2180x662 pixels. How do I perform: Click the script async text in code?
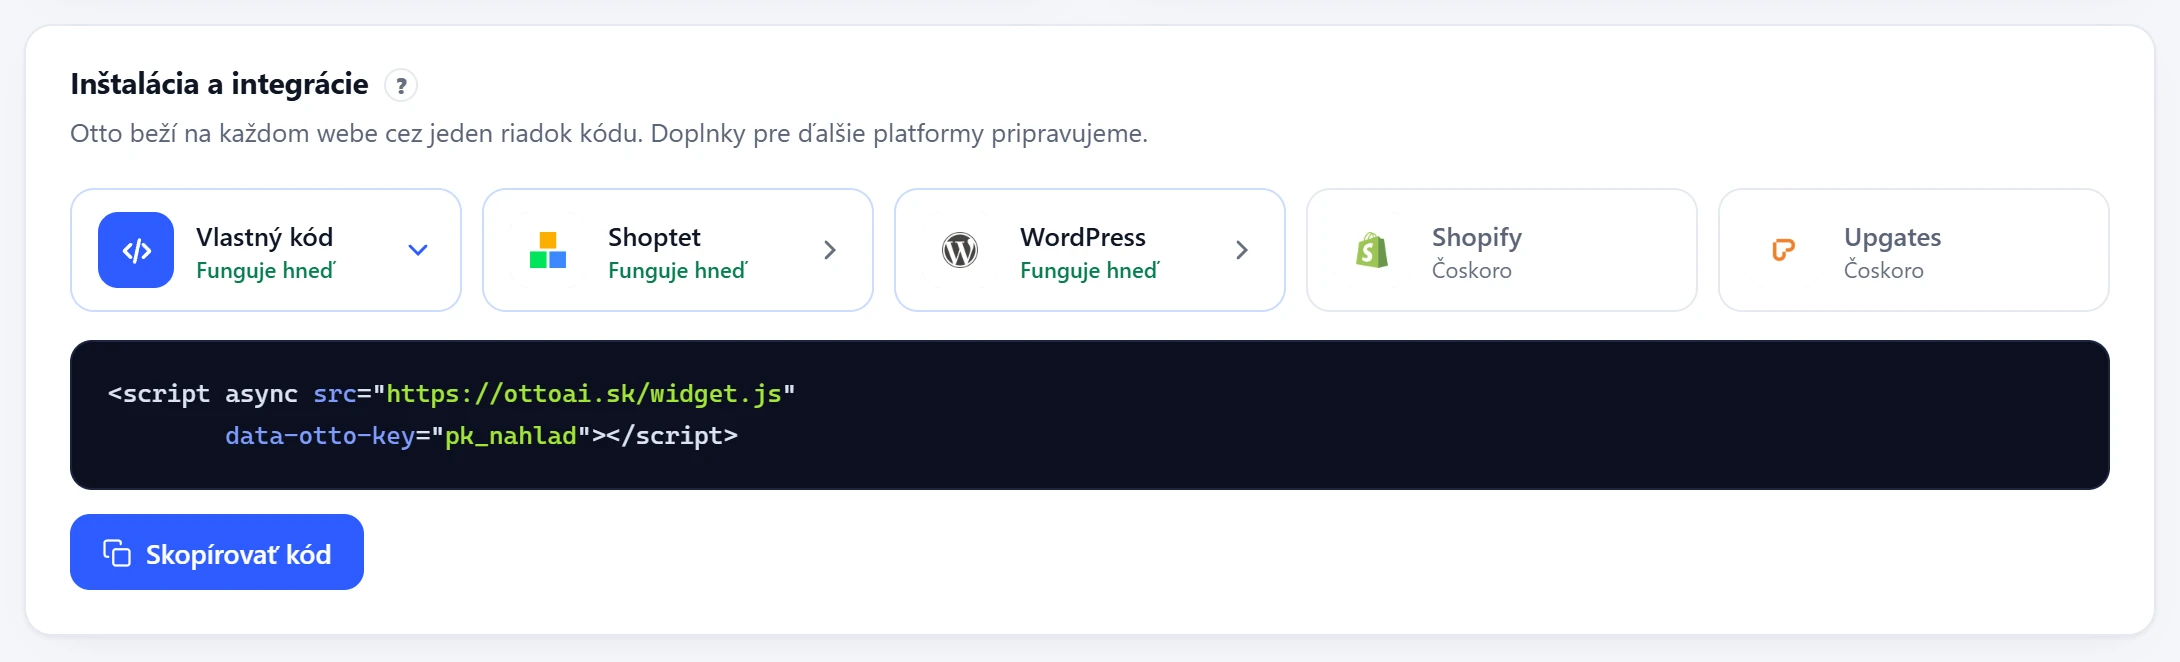point(203,394)
